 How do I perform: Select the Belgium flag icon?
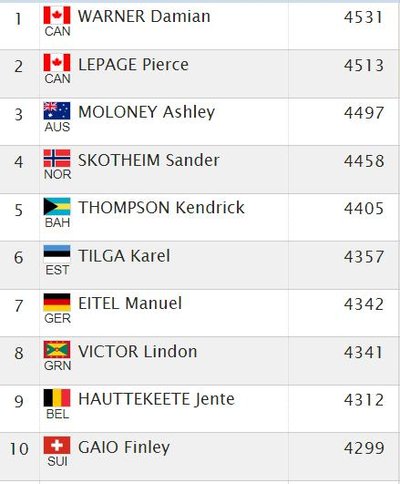pyautogui.click(x=57, y=398)
